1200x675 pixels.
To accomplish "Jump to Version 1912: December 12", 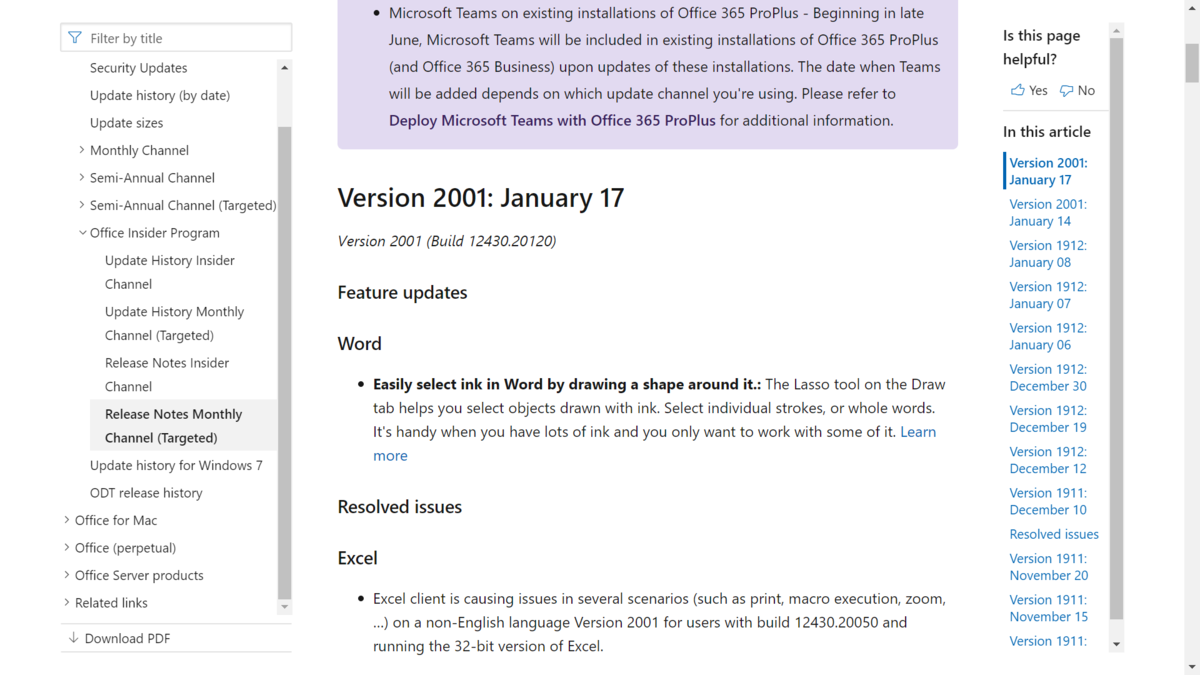I will [x=1048, y=459].
